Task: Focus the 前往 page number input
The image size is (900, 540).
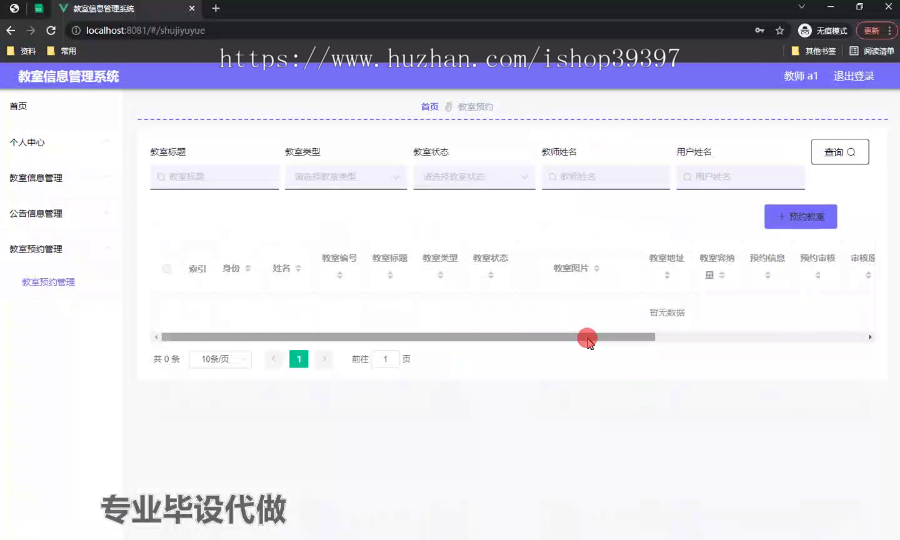Action: (386, 359)
